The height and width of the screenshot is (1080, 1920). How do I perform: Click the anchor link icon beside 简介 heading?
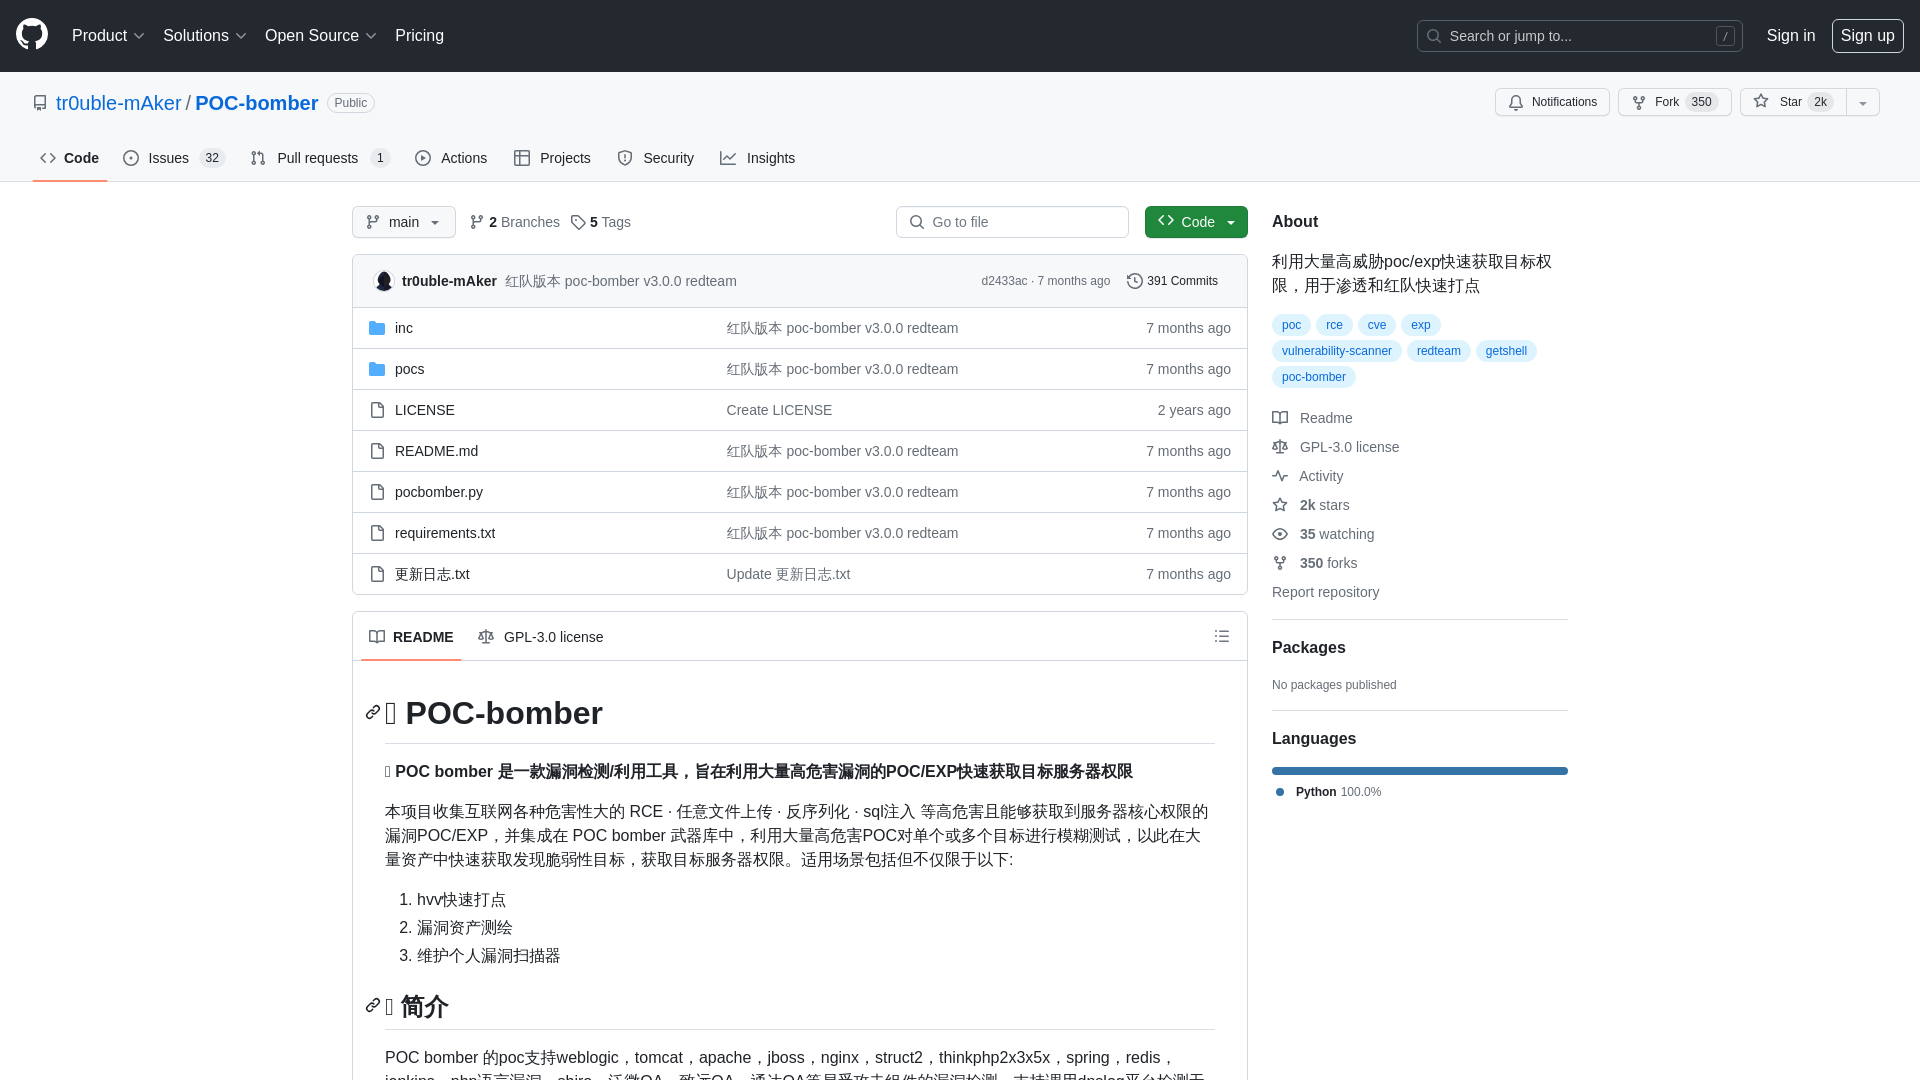pyautogui.click(x=373, y=1005)
